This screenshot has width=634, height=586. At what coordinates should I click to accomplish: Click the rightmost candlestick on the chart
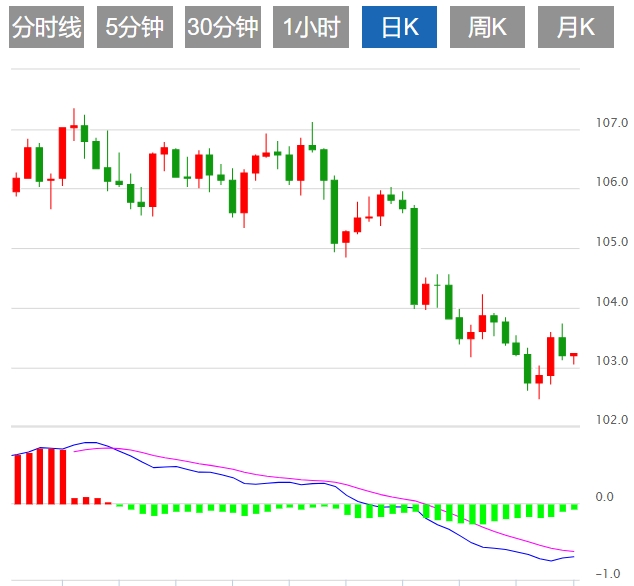pos(574,355)
